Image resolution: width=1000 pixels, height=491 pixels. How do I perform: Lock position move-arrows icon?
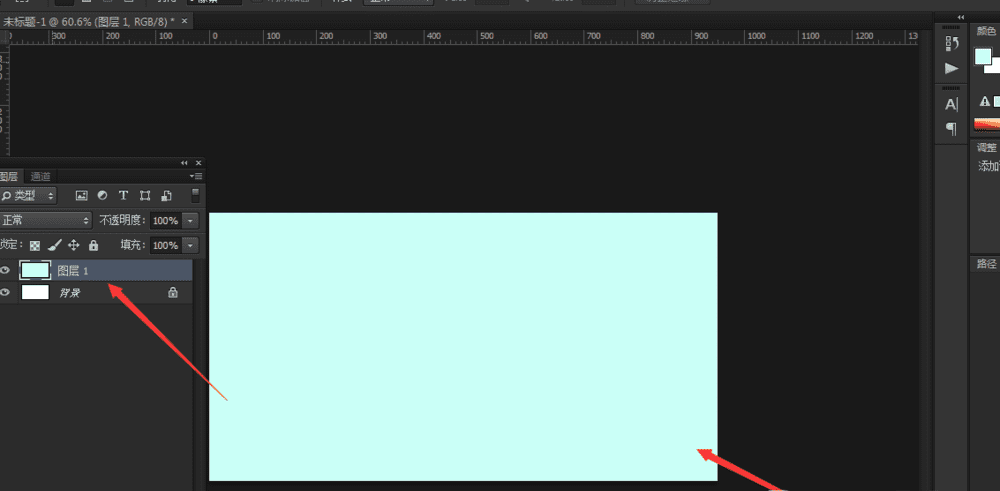pyautogui.click(x=74, y=245)
